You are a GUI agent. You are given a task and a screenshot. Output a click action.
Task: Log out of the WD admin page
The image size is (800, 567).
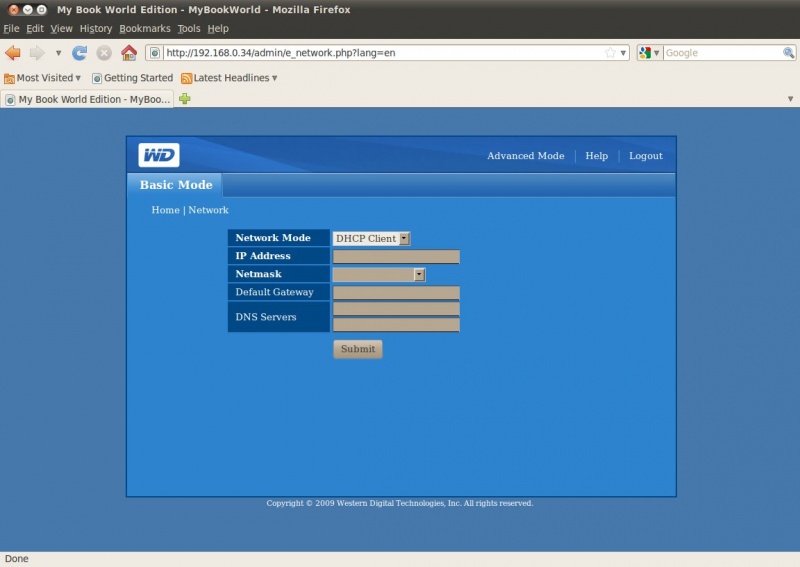645,156
